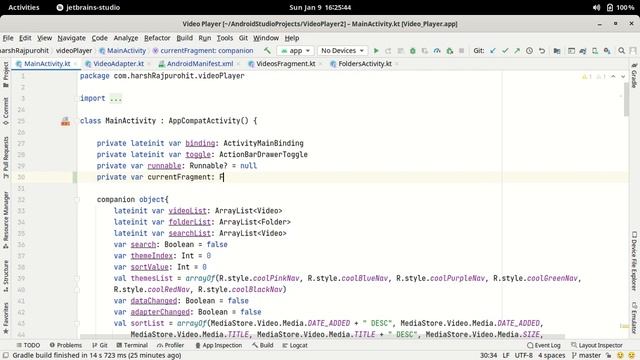The image size is (640, 360).
Task: Open the Problems tool window
Action: point(66,345)
